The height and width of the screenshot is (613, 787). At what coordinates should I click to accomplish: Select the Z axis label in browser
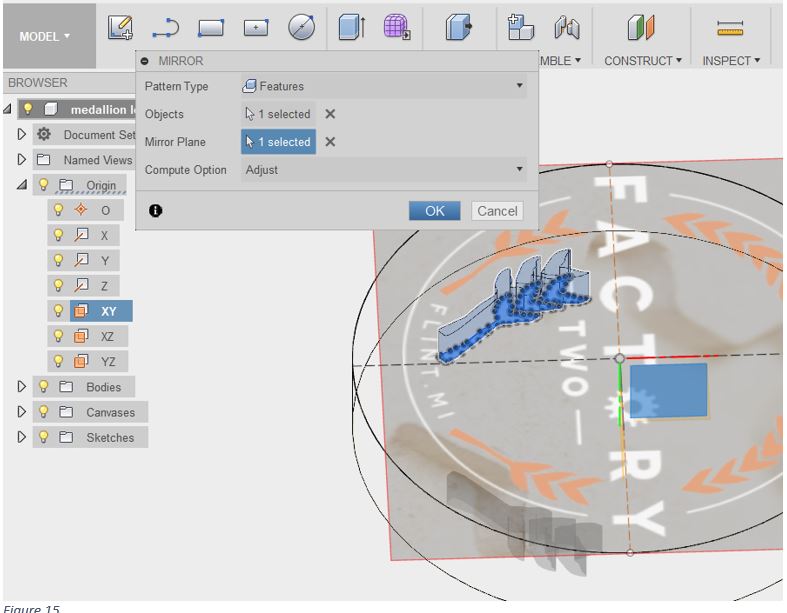click(104, 286)
